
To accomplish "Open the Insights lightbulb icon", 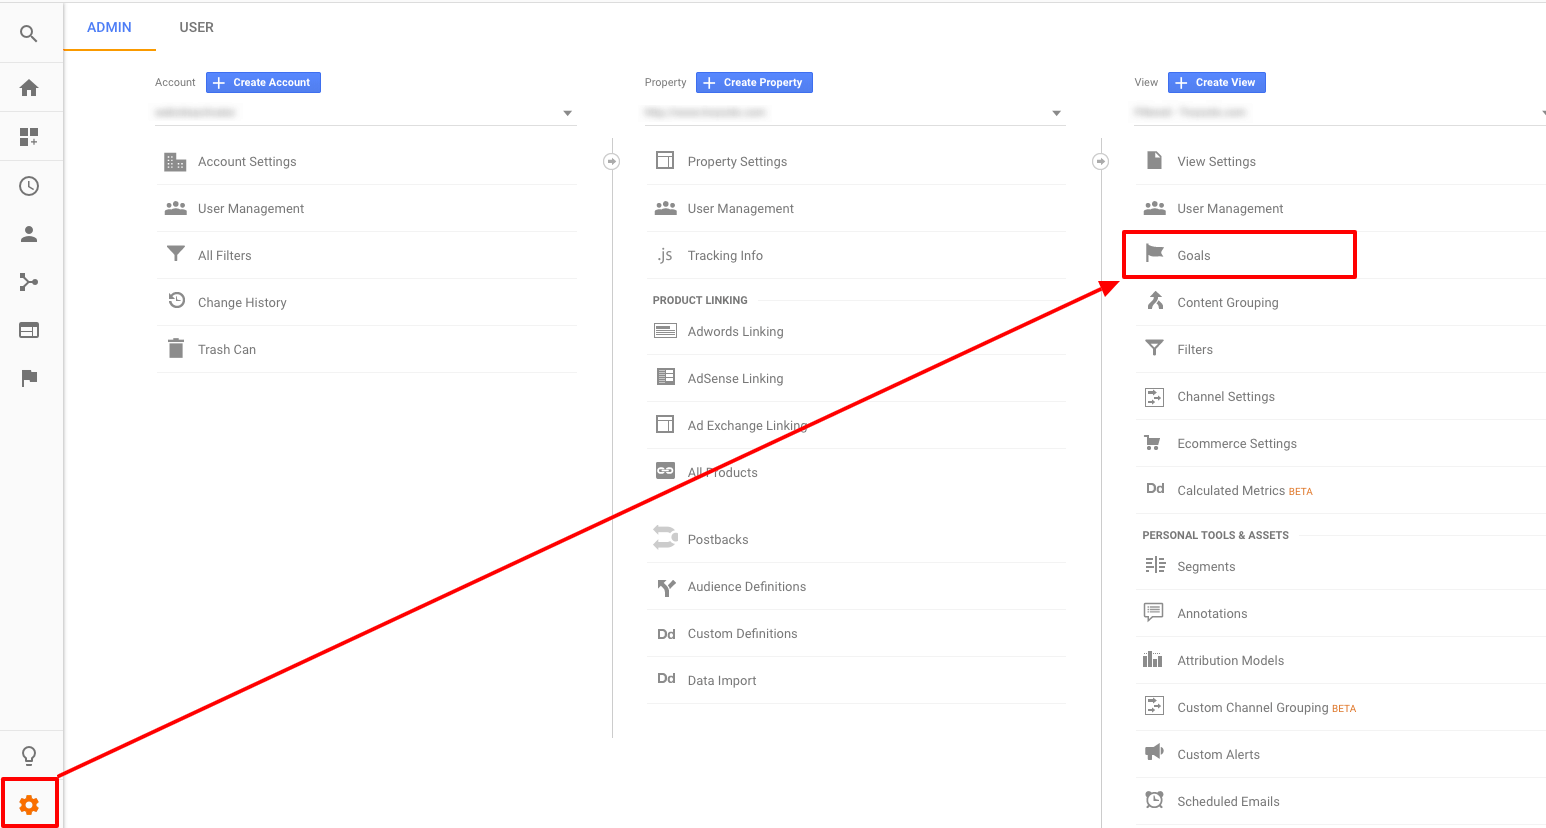I will [x=30, y=755].
